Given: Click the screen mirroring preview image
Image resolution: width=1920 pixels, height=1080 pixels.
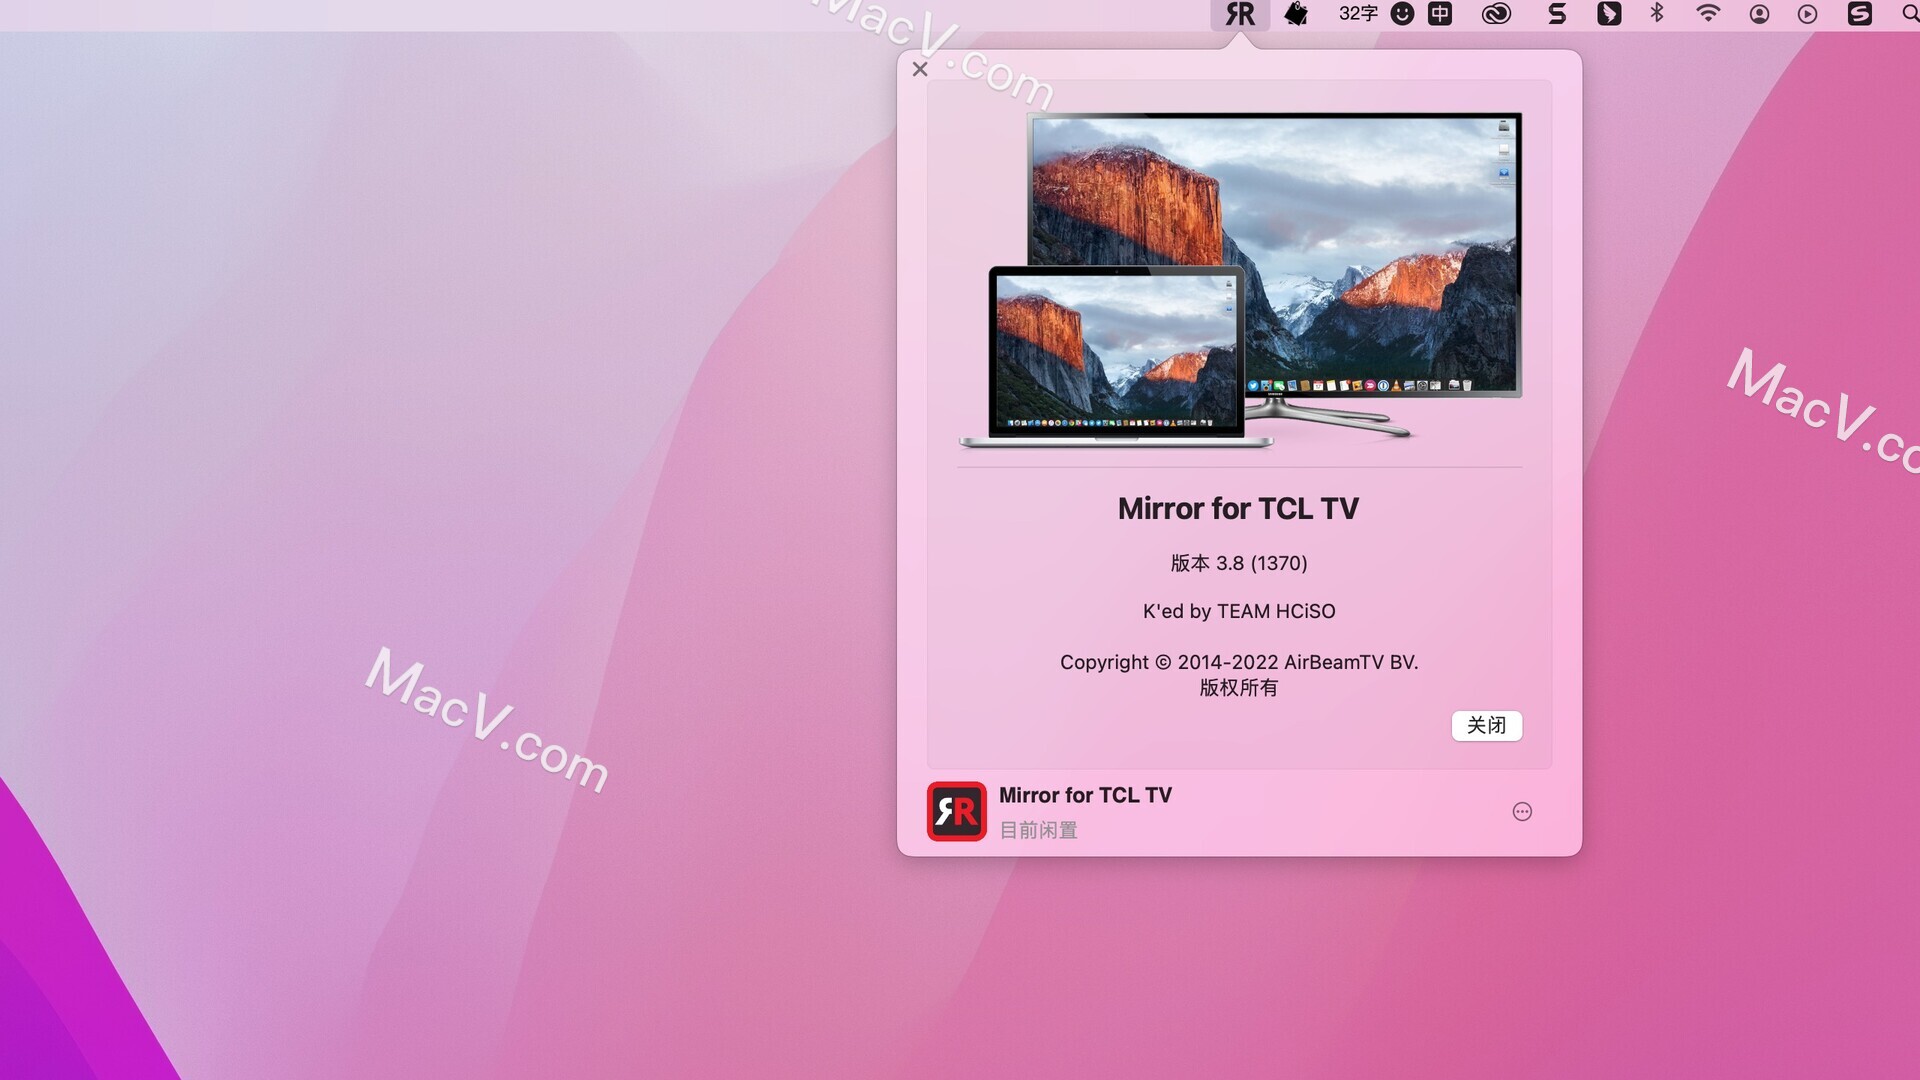Looking at the screenshot, I should [x=1238, y=280].
